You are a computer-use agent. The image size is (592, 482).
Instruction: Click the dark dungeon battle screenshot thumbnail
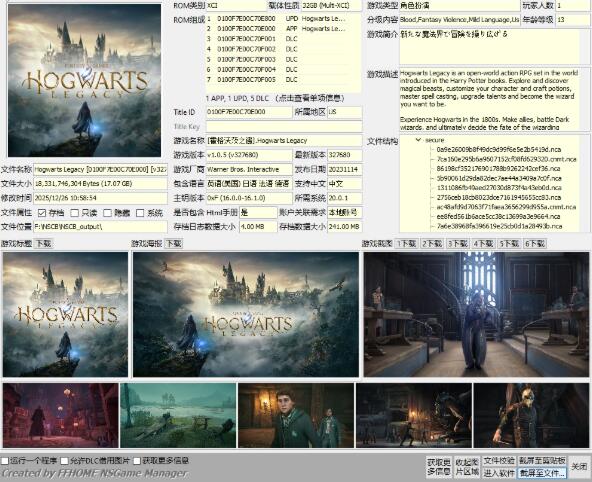pyautogui.click(x=414, y=415)
